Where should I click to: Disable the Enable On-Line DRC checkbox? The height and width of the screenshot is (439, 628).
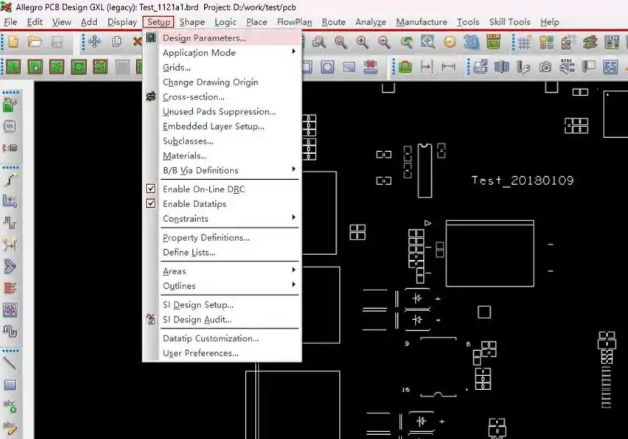click(151, 188)
